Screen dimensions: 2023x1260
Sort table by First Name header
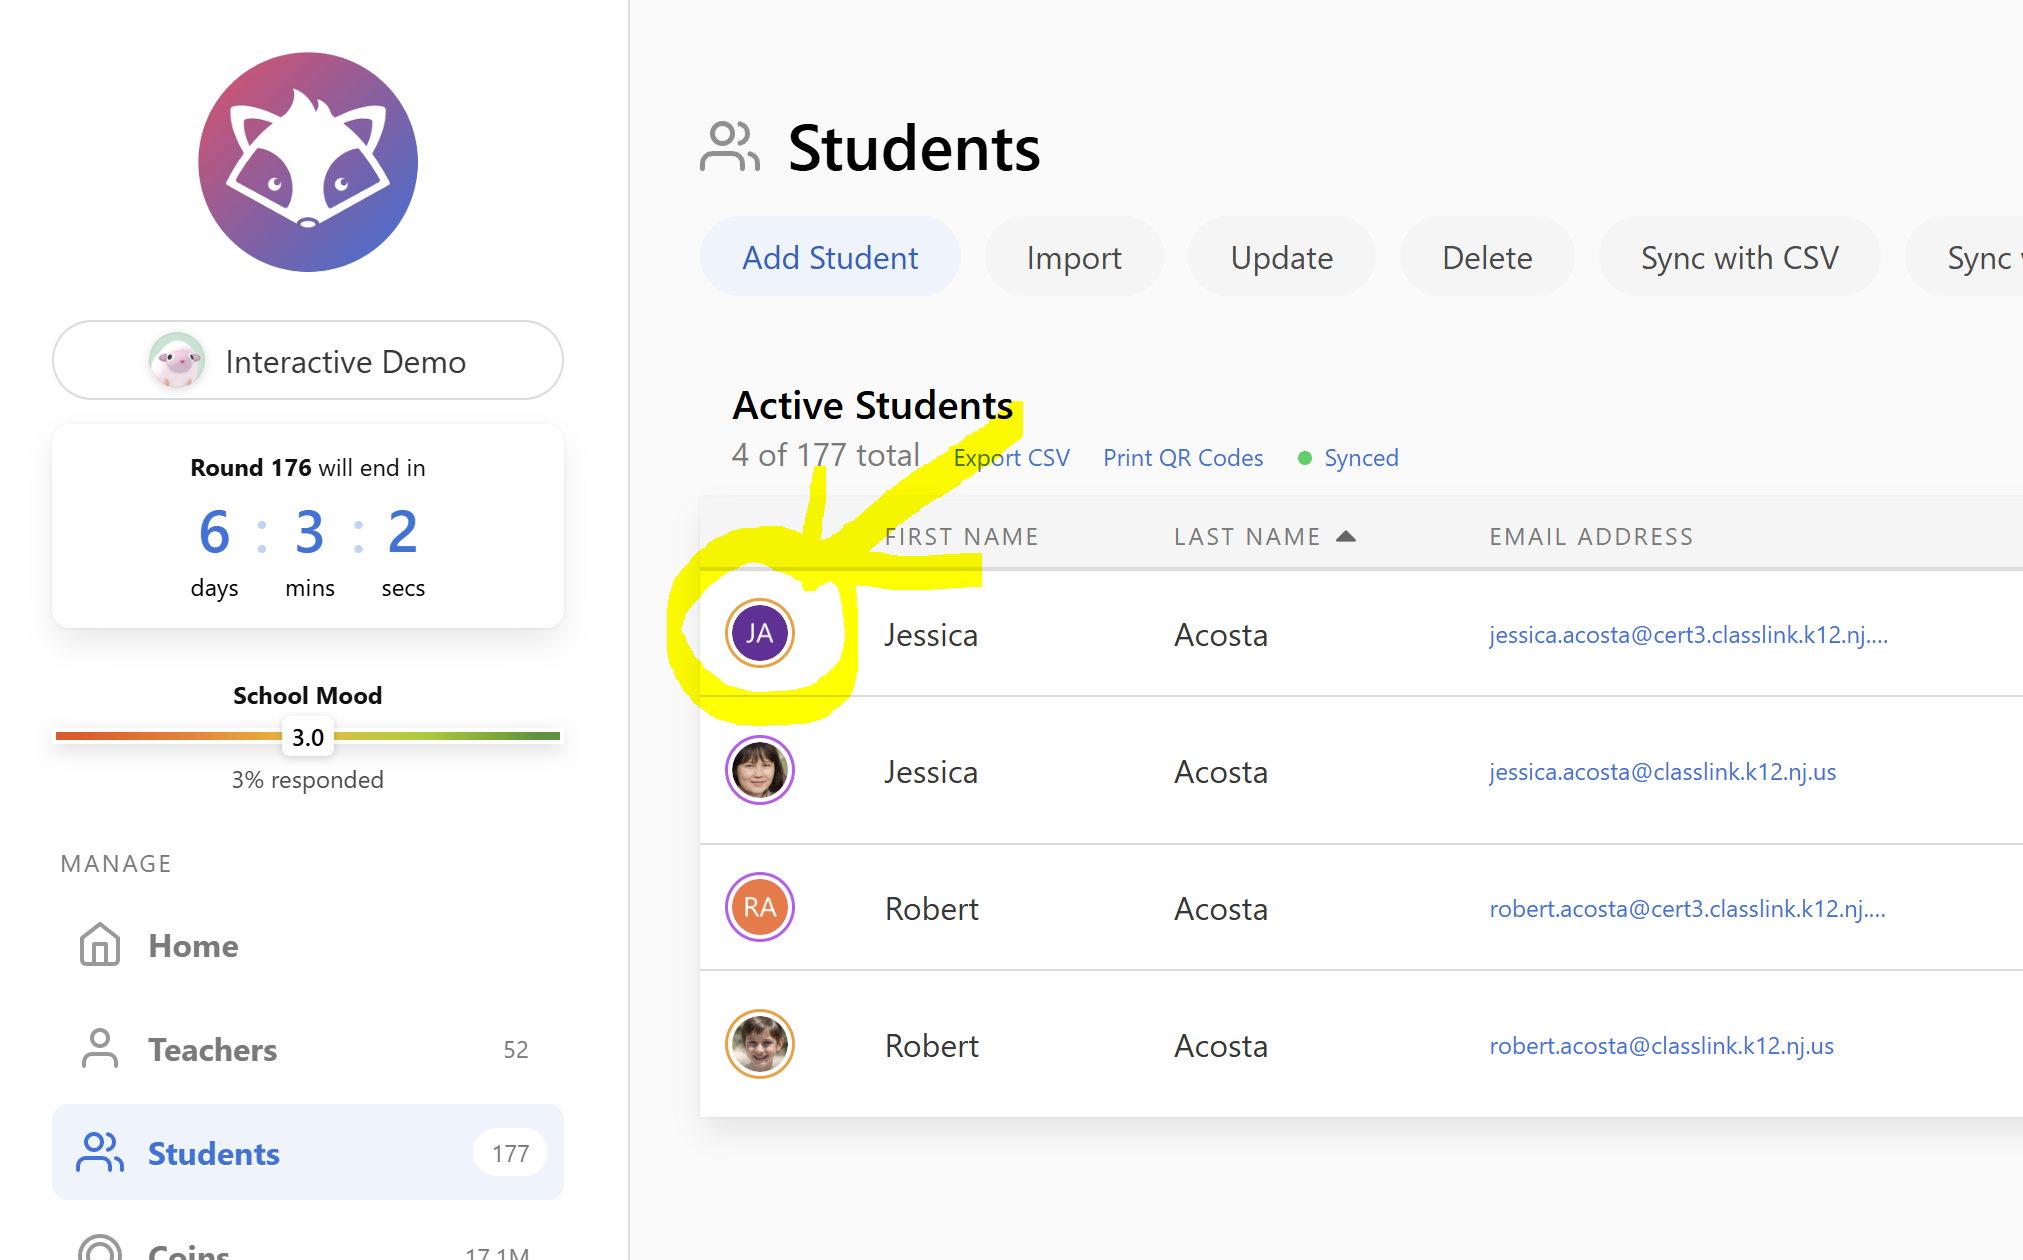[x=961, y=537]
